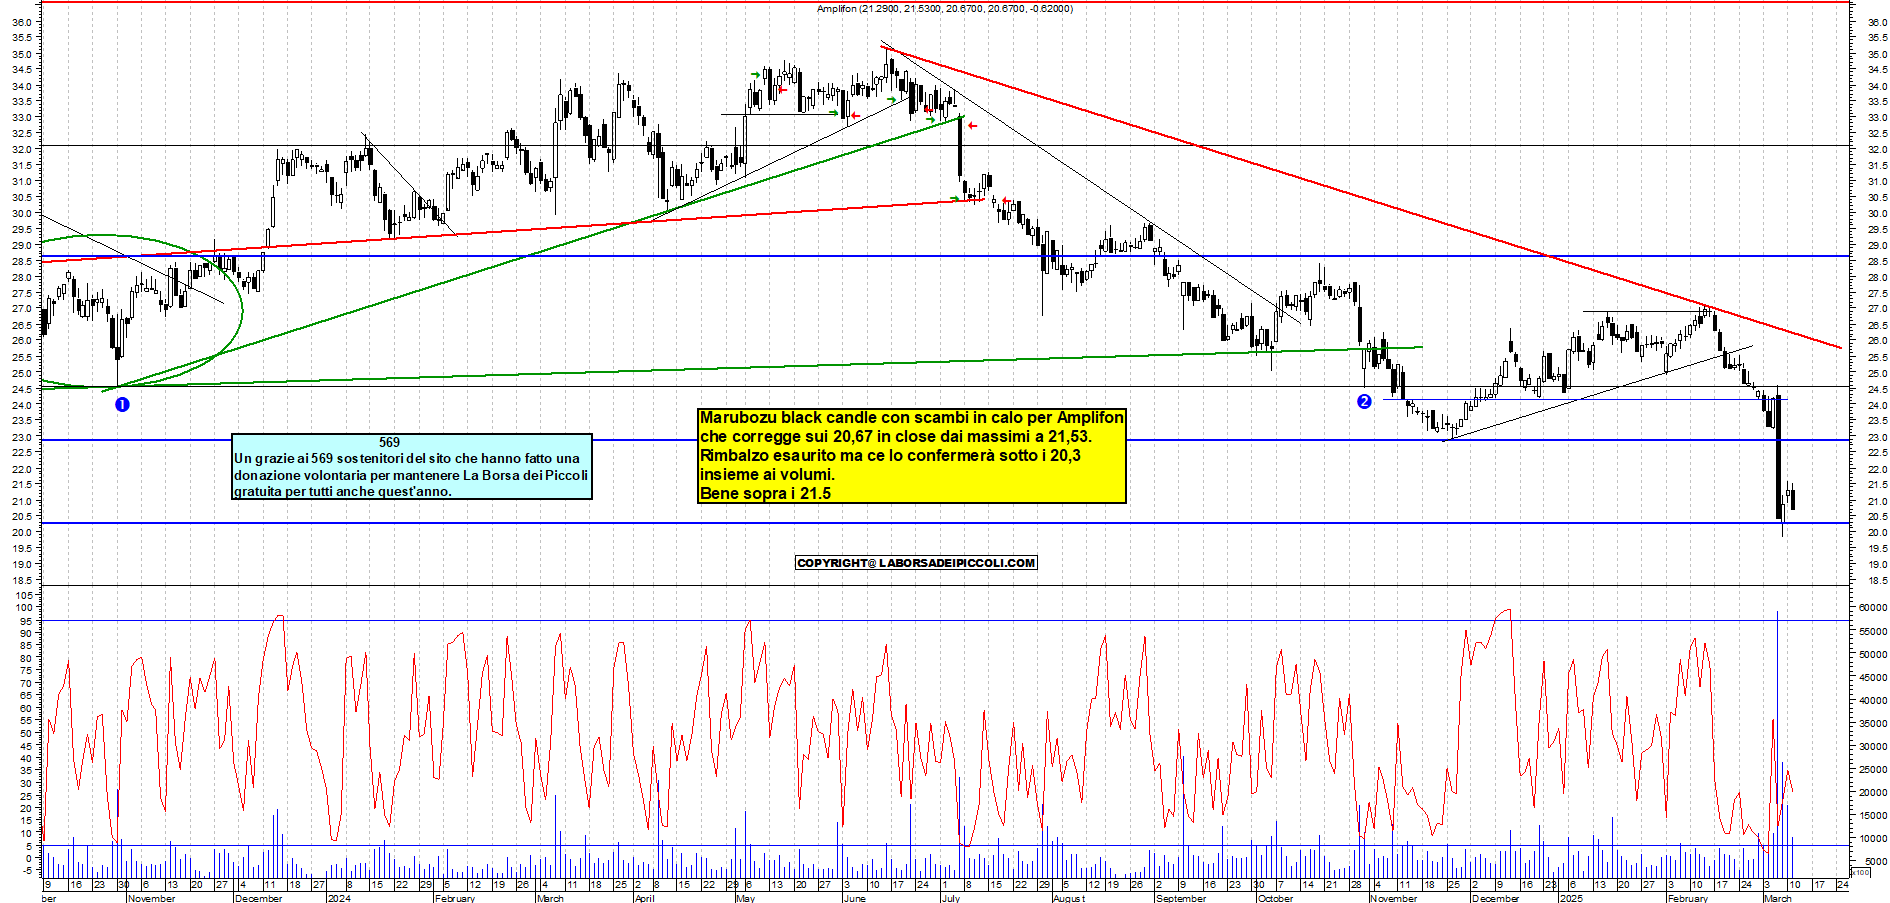Click the blue circled number 2 marker

(x=1364, y=401)
